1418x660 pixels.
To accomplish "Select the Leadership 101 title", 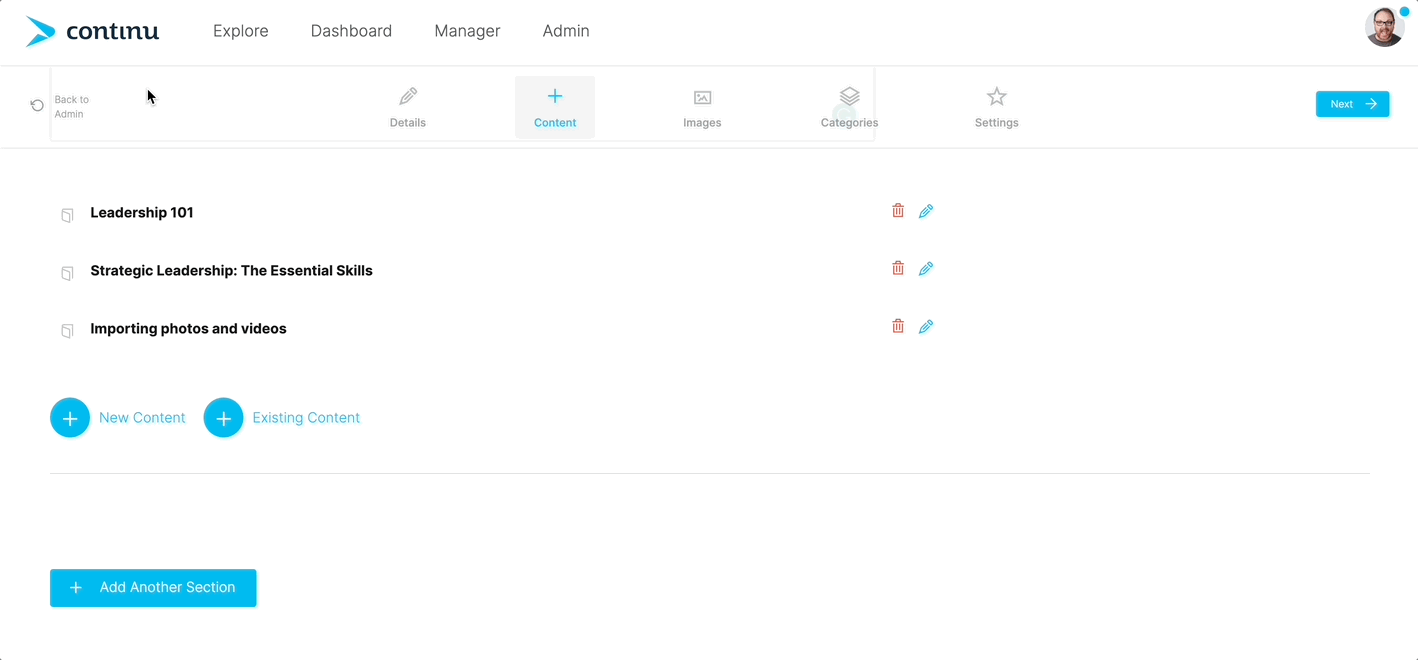I will [142, 213].
